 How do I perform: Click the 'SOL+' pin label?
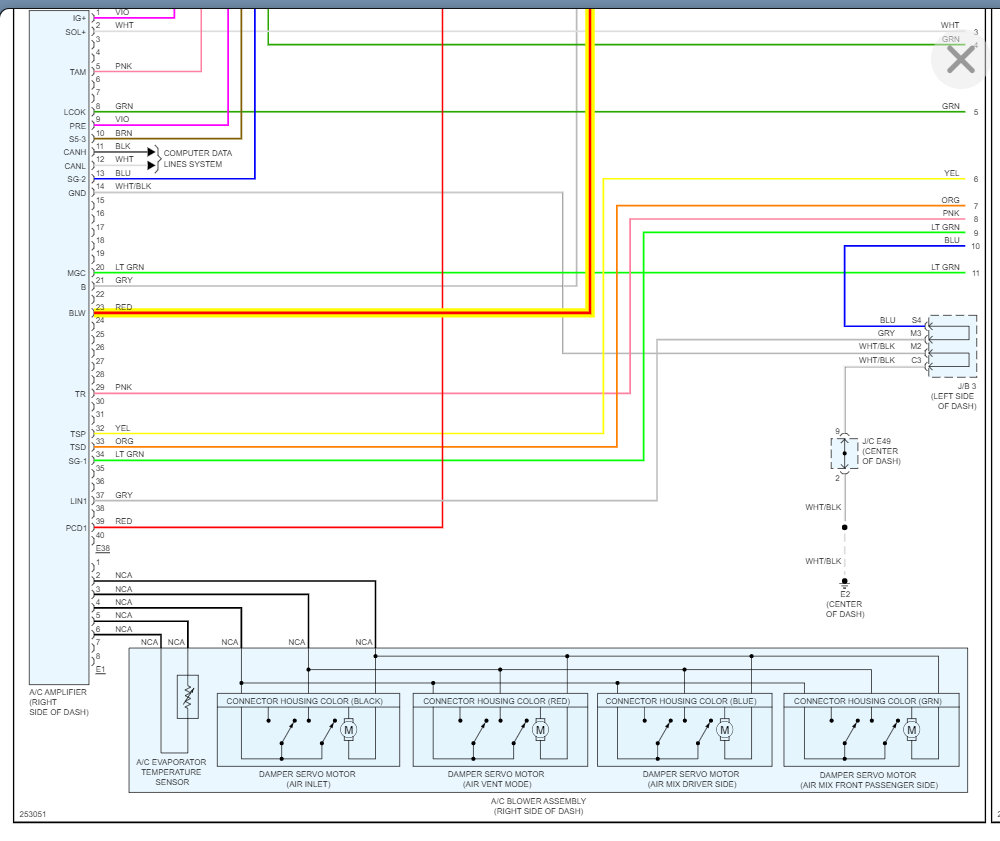click(x=75, y=33)
